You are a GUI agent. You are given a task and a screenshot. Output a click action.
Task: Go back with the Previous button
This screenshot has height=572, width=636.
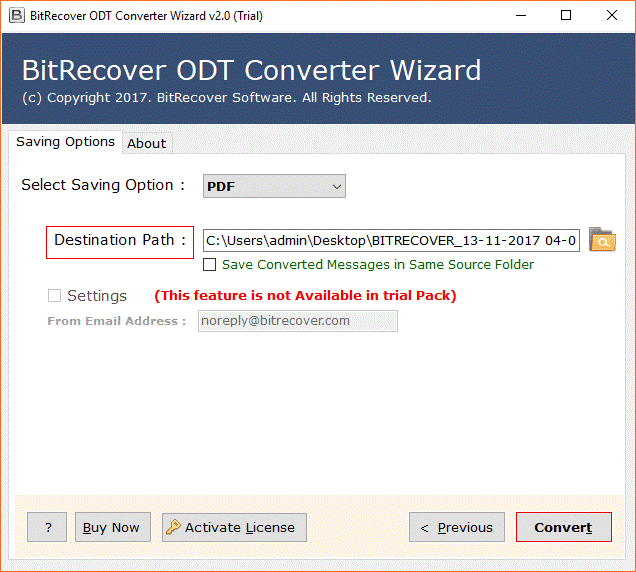(x=457, y=527)
